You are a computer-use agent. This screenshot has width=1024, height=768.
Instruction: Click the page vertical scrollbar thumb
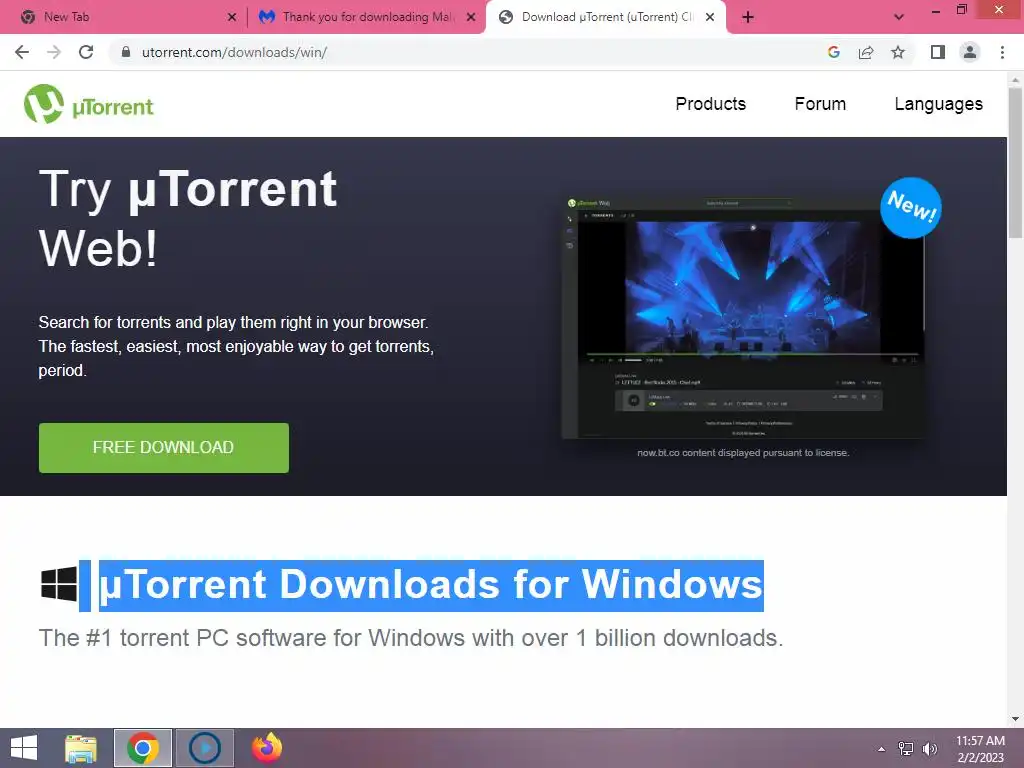(1016, 163)
